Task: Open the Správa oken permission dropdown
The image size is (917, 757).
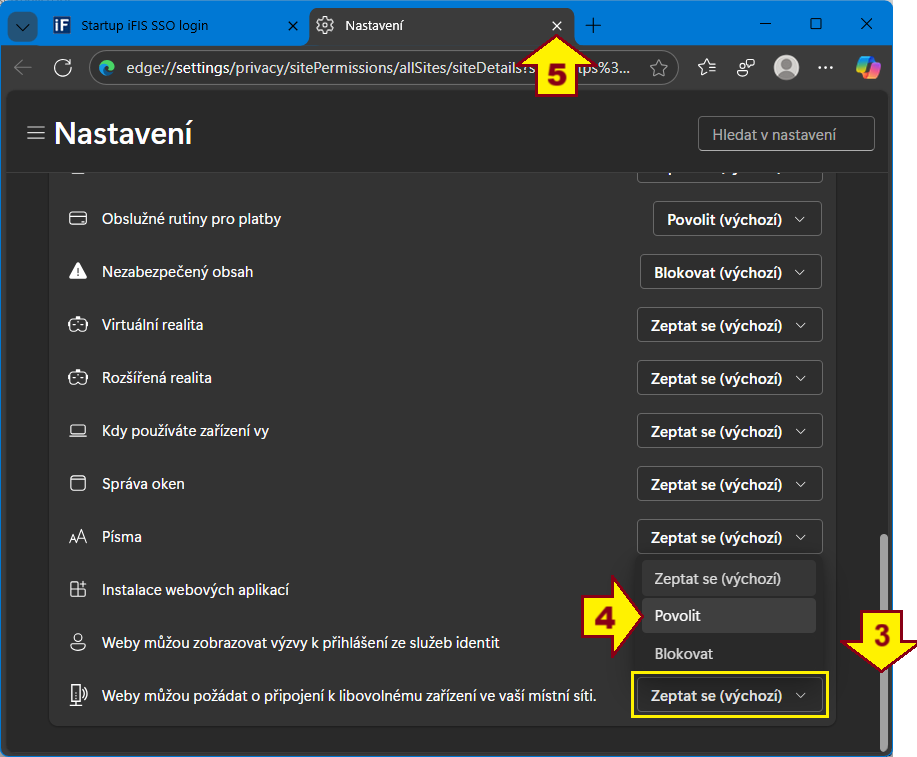Action: tap(729, 484)
